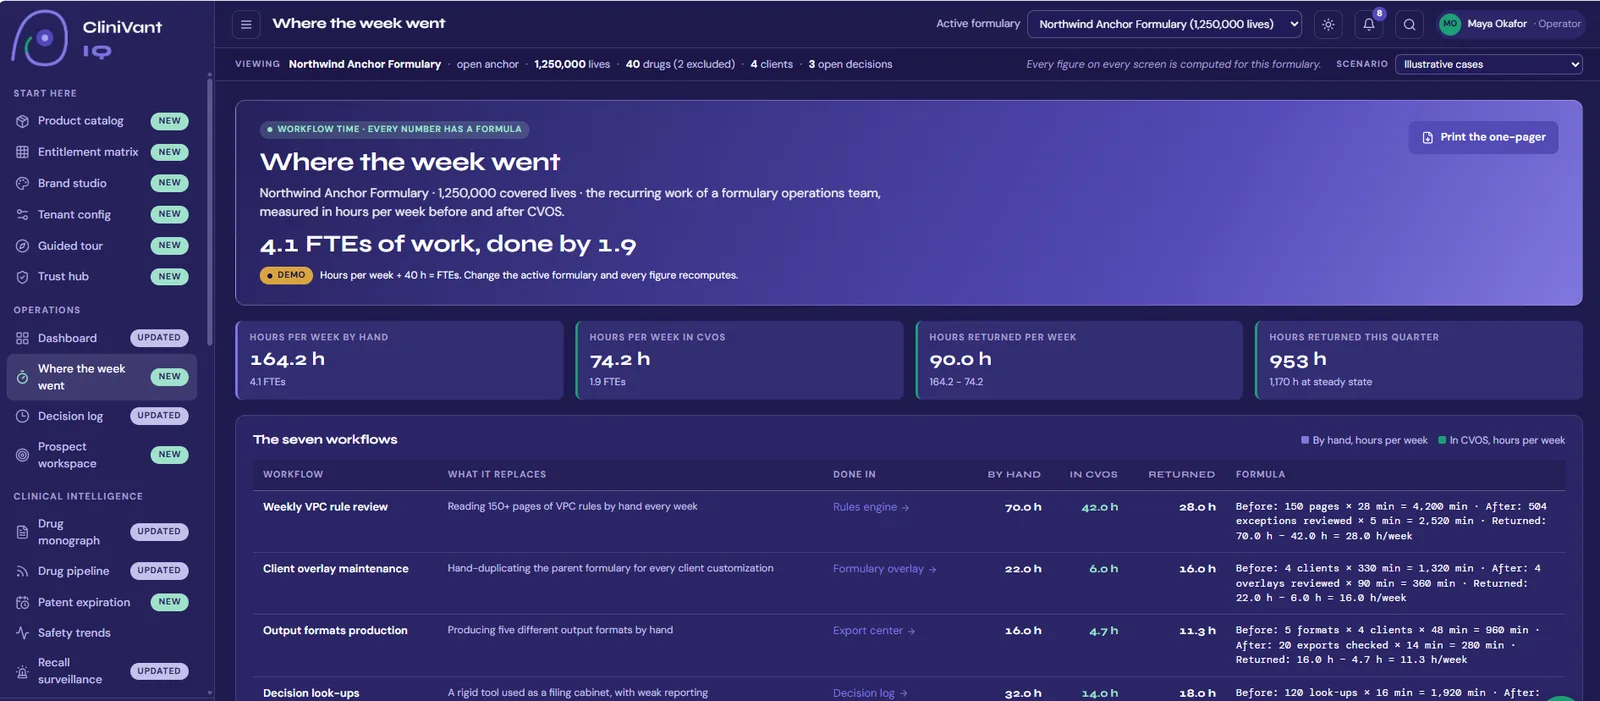Click the Tenant config sliders icon
Viewport: 1600px width, 701px height.
click(22, 214)
